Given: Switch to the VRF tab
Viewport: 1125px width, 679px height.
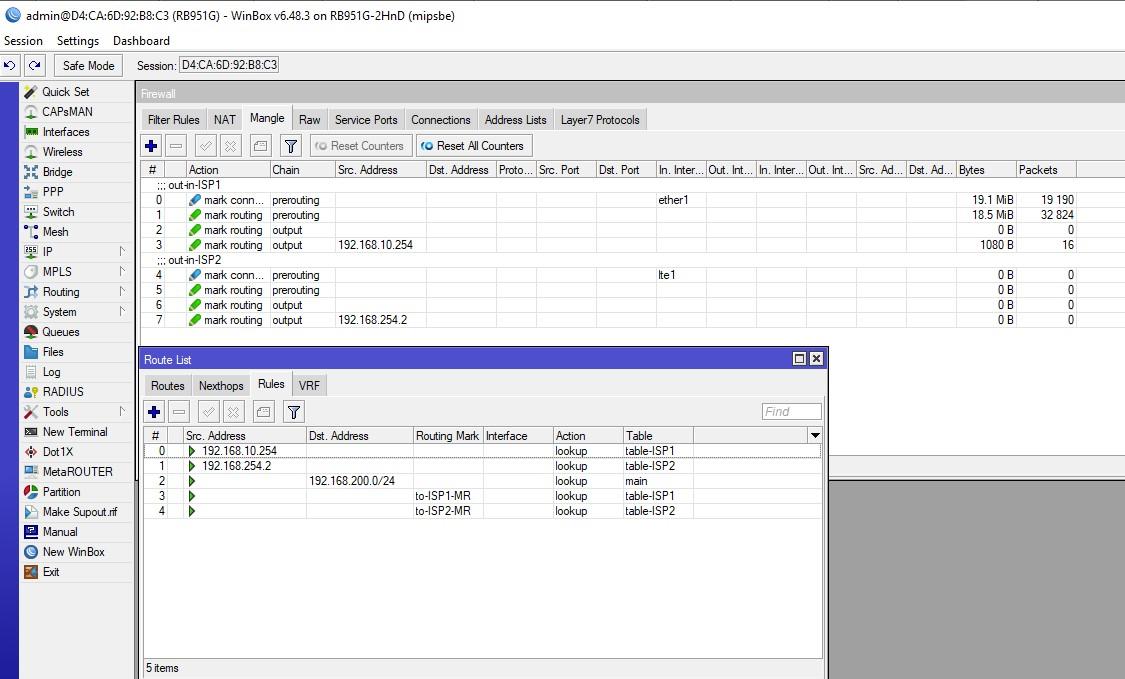Looking at the screenshot, I should coord(309,385).
